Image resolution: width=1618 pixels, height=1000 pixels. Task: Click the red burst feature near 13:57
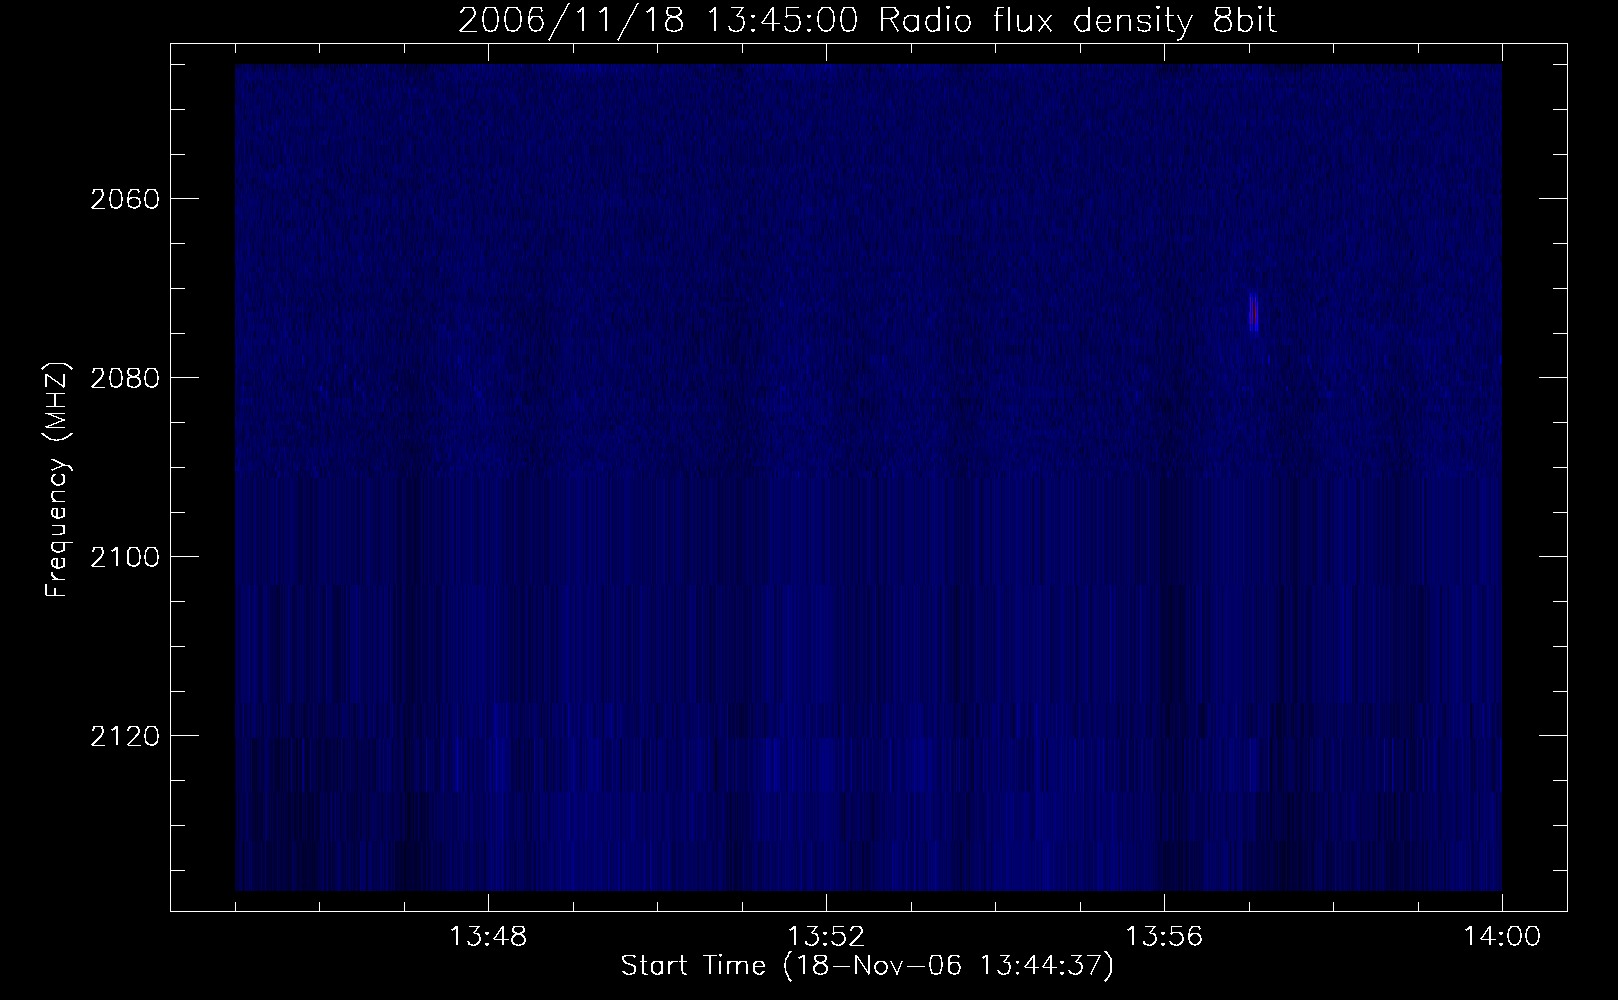(1252, 311)
